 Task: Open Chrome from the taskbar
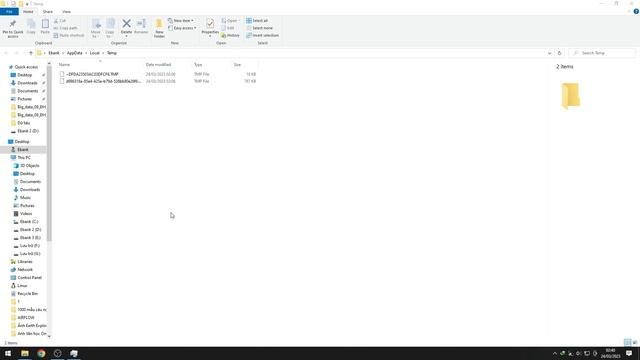tap(41, 353)
